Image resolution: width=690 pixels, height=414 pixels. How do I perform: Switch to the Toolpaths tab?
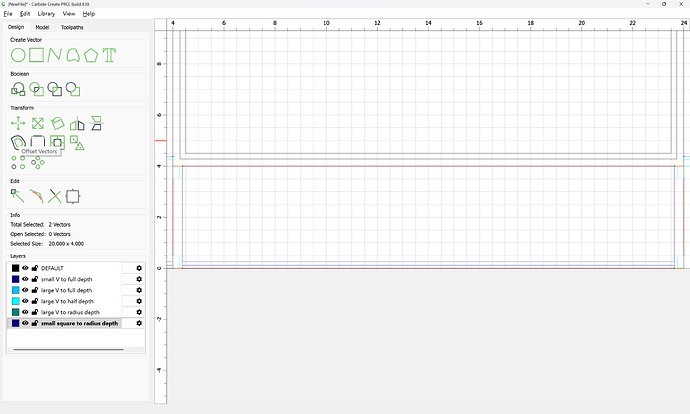[72, 27]
